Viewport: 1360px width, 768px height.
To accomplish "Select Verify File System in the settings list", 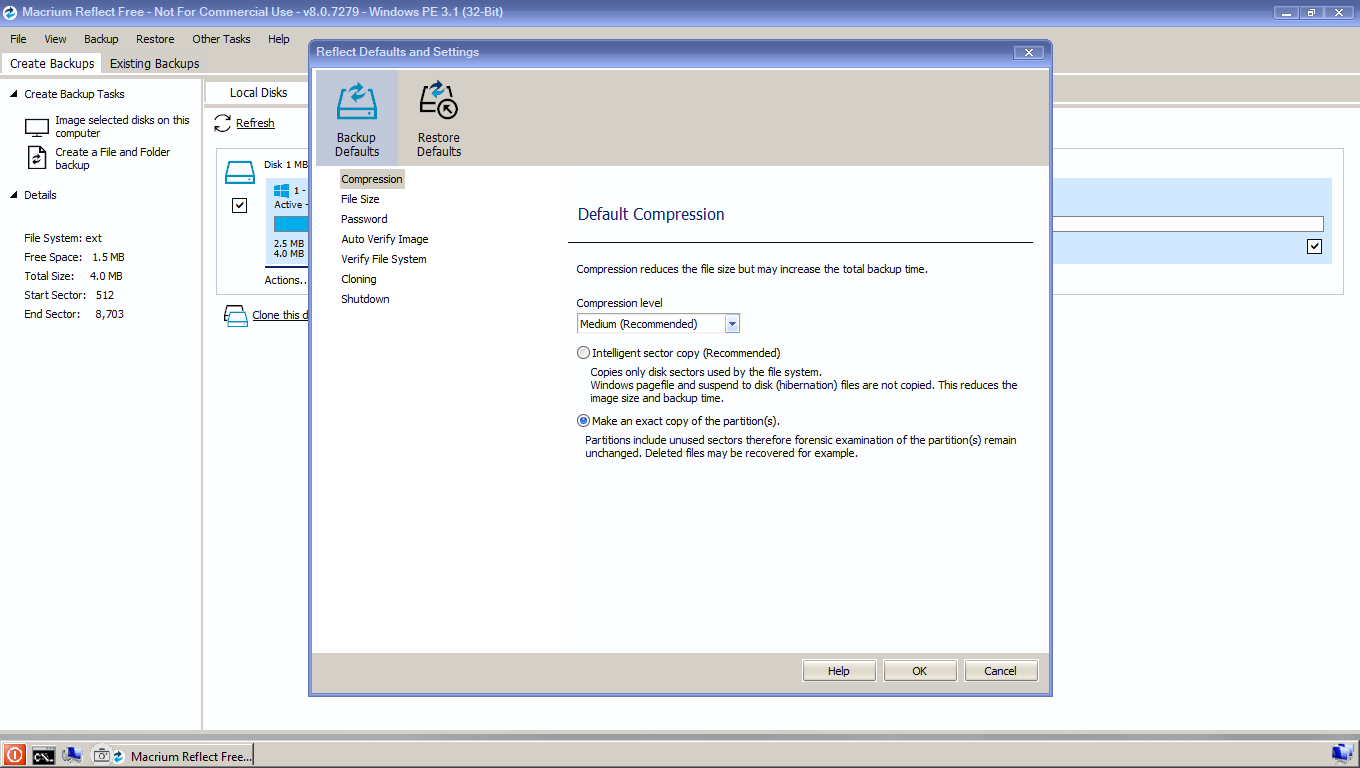I will (384, 259).
